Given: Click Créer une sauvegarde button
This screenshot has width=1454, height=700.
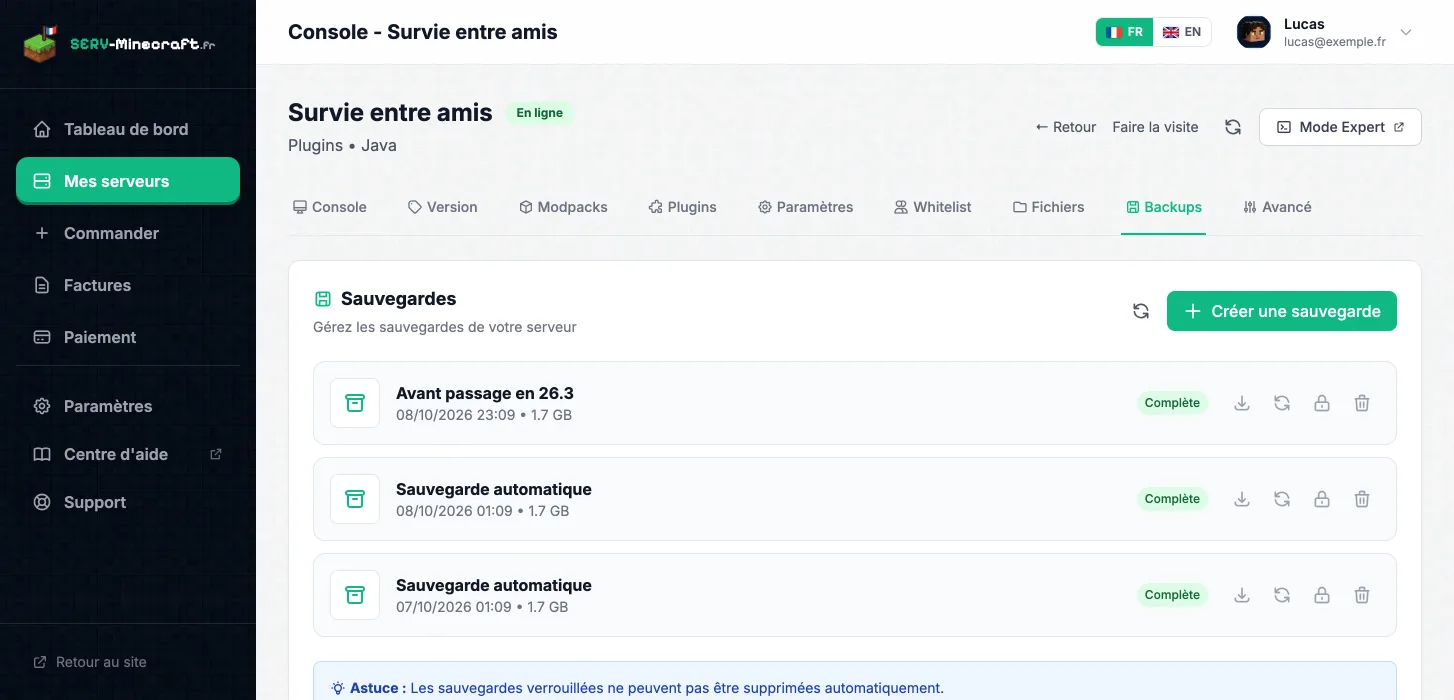Looking at the screenshot, I should click(x=1282, y=311).
